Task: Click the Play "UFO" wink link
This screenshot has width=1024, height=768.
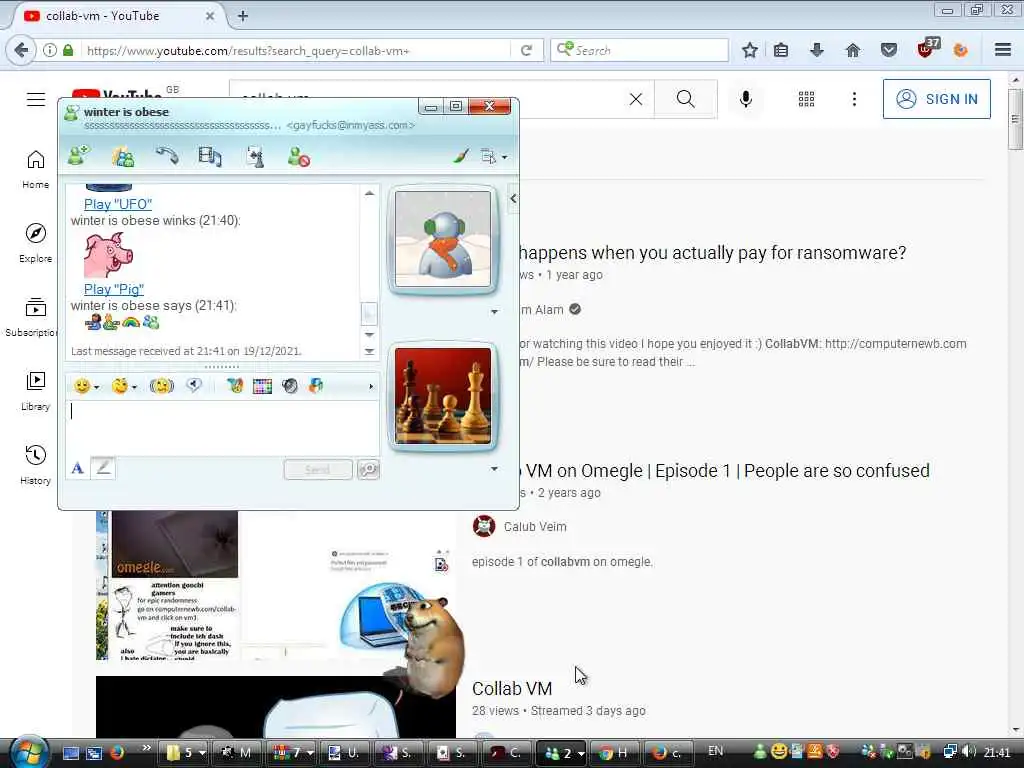Action: click(x=118, y=204)
